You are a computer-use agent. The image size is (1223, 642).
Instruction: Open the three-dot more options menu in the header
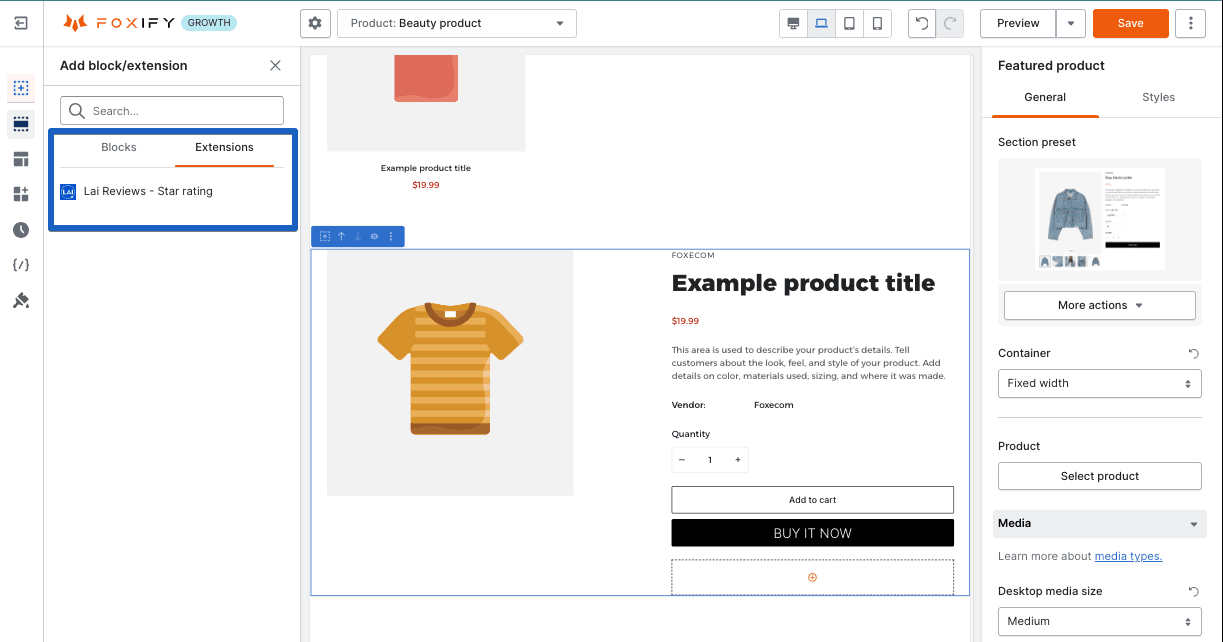[x=1190, y=23]
